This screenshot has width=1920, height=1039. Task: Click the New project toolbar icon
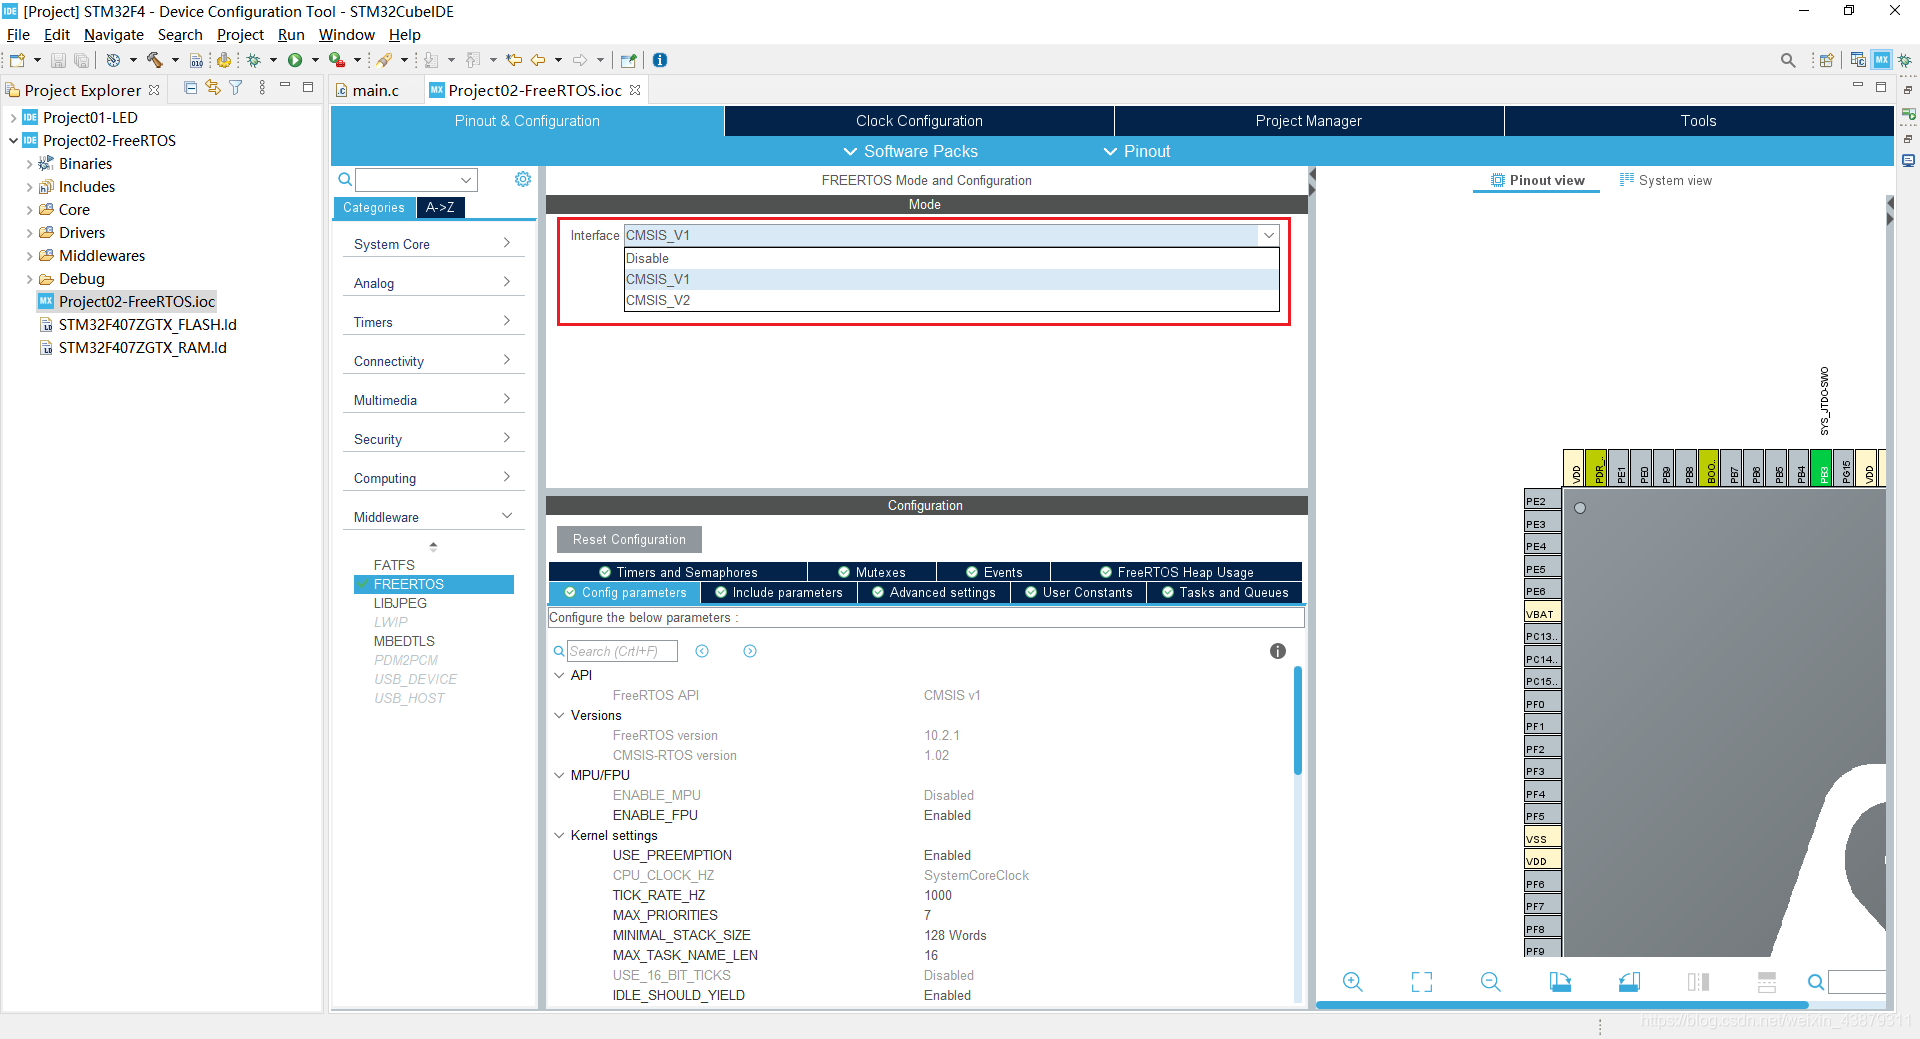click(17, 60)
